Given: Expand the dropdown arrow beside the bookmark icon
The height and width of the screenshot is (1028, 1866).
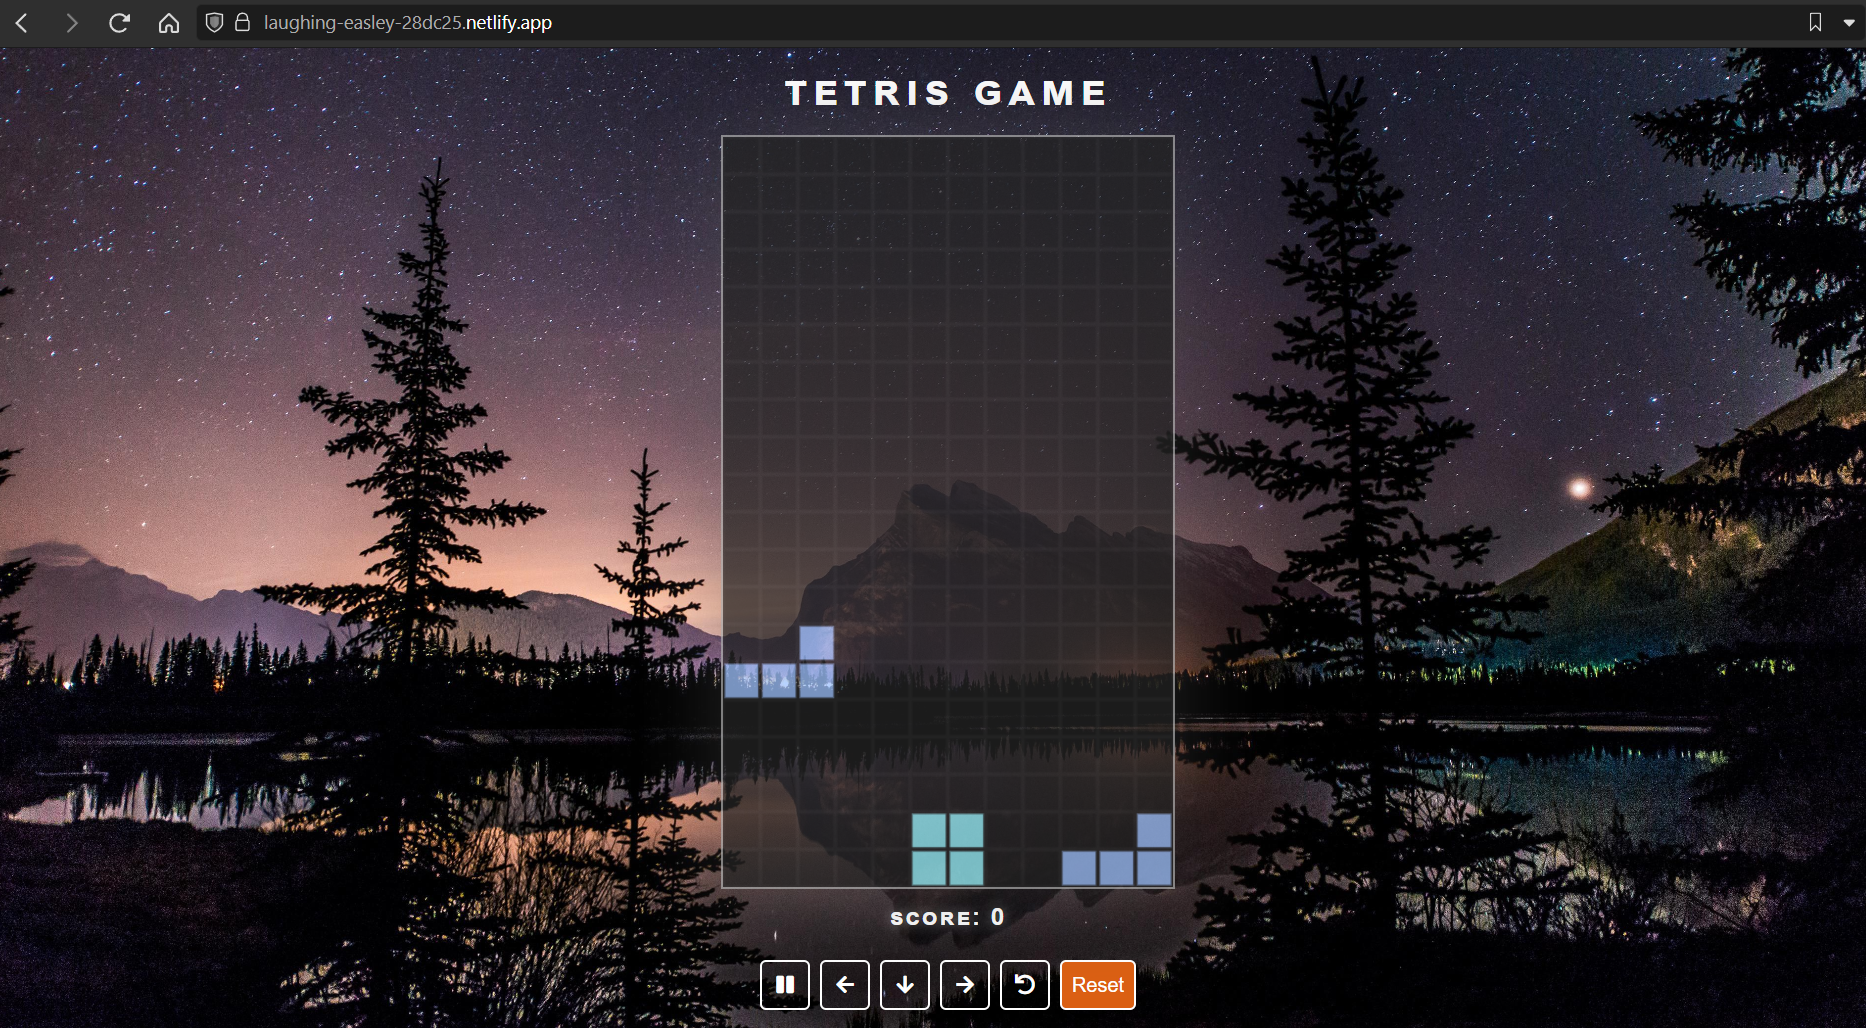Looking at the screenshot, I should pyautogui.click(x=1849, y=22).
